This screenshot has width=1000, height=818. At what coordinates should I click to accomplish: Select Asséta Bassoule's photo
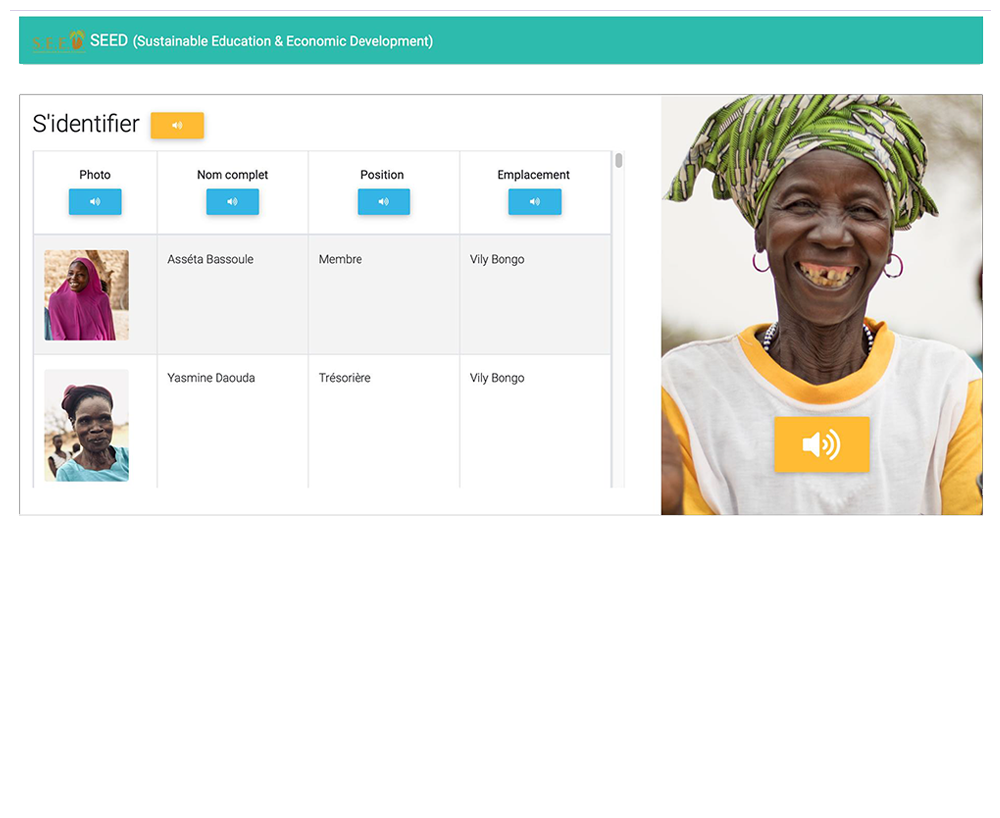click(x=86, y=295)
